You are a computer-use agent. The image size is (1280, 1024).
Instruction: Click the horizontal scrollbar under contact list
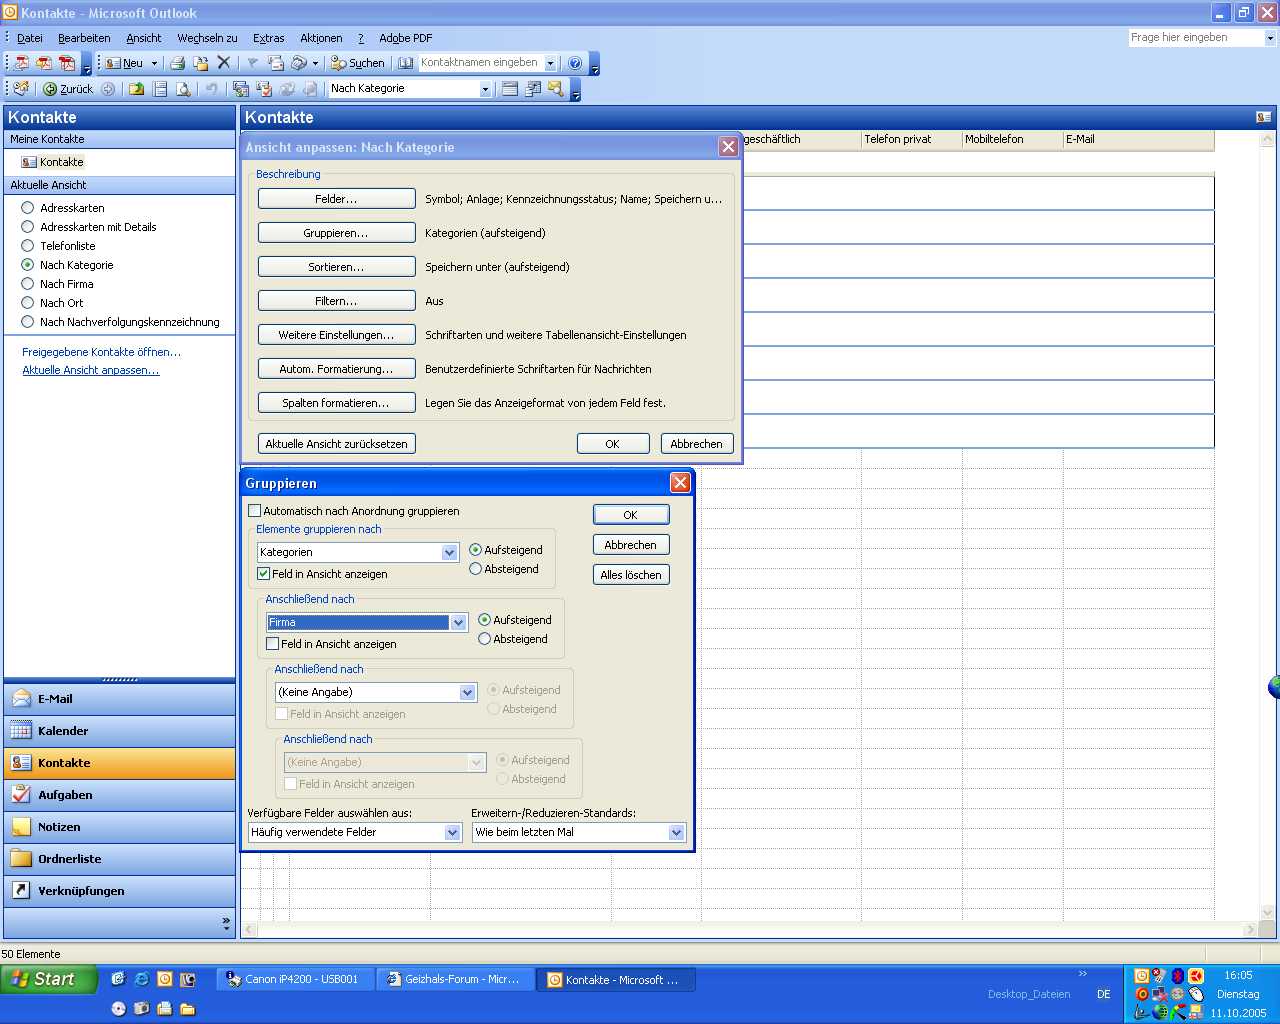click(x=750, y=930)
